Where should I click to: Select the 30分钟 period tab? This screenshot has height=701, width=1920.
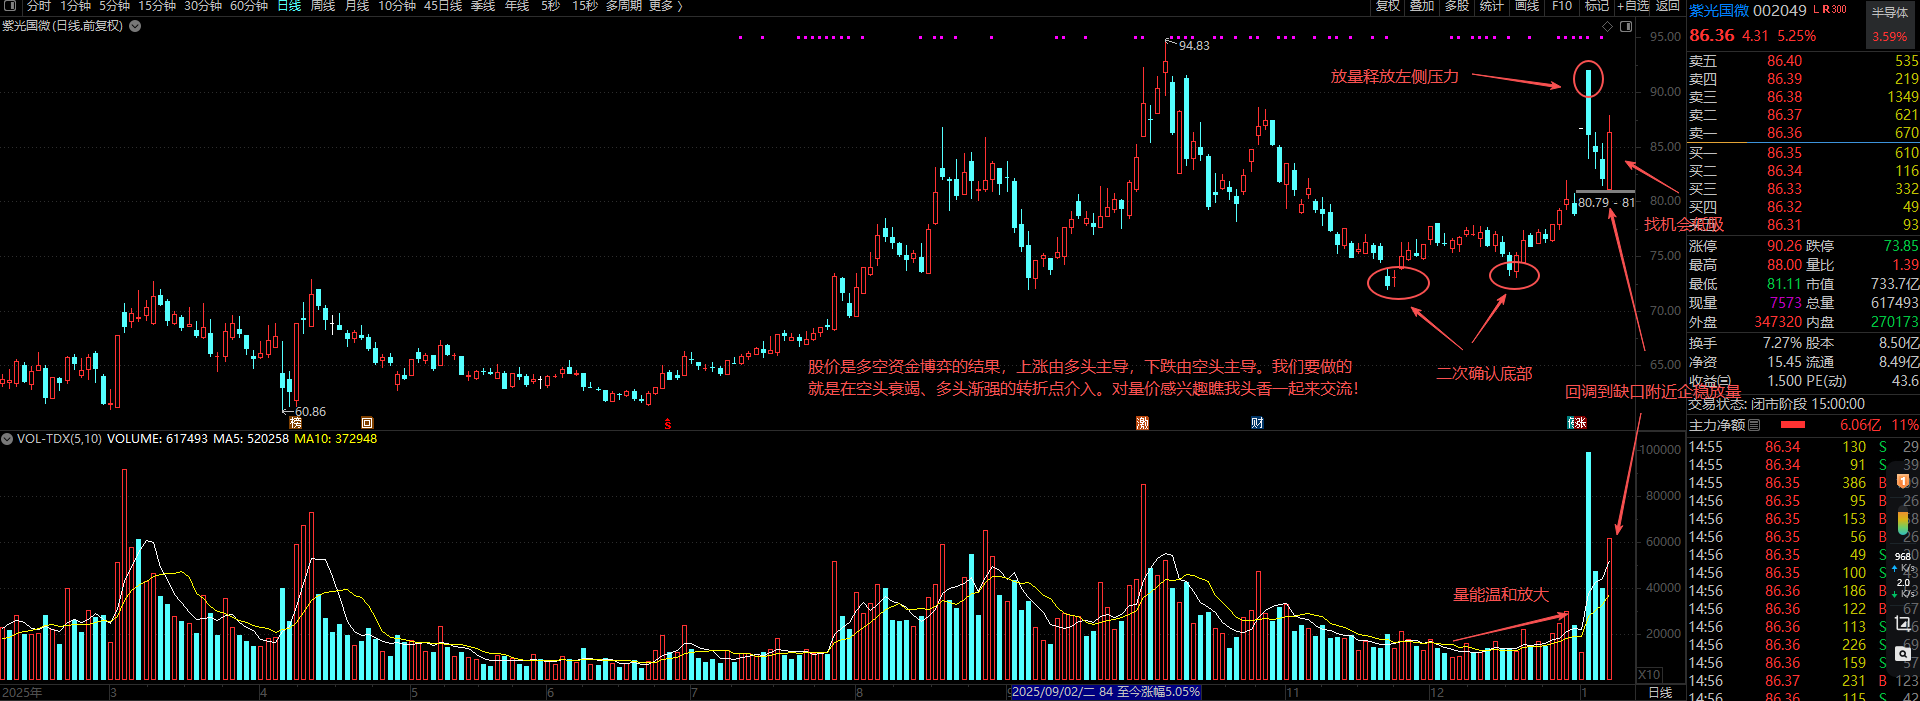[202, 6]
